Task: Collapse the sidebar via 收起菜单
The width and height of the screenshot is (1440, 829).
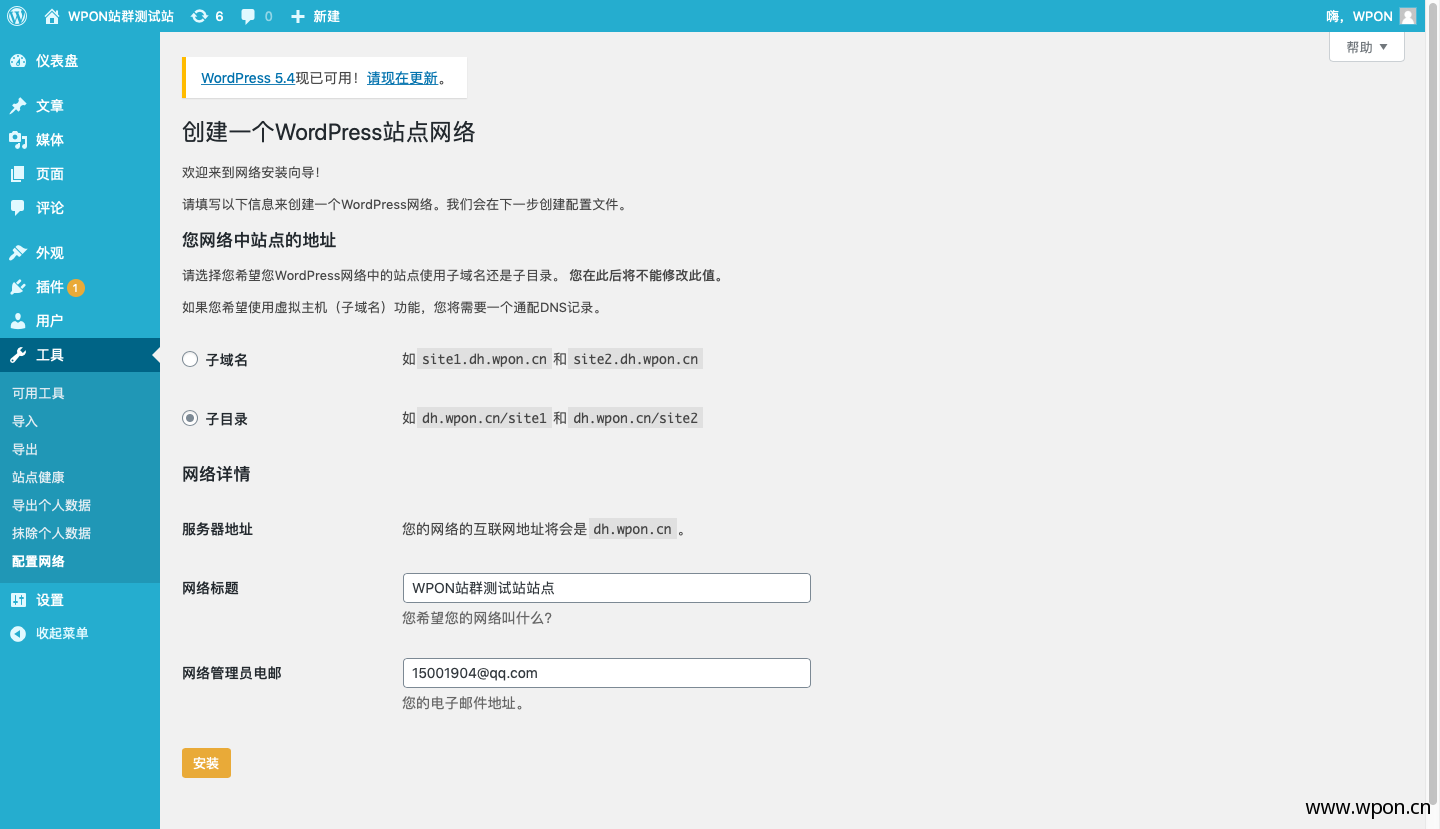Action: point(60,632)
